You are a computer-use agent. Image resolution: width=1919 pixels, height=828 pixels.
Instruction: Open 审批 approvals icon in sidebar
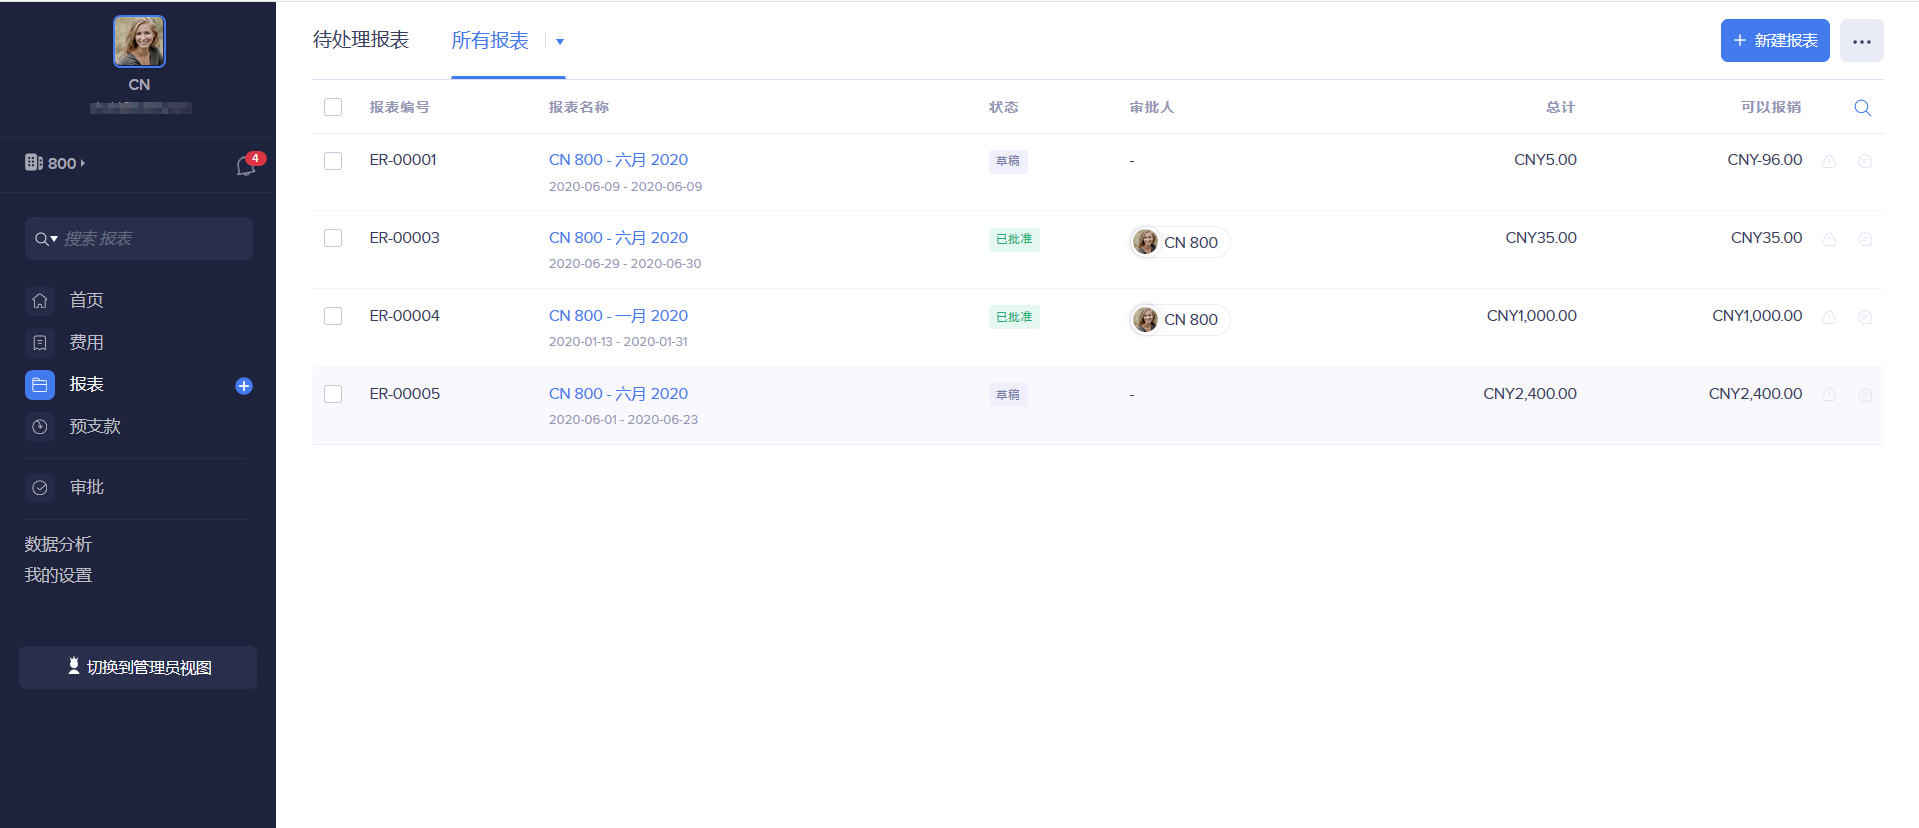(x=40, y=488)
